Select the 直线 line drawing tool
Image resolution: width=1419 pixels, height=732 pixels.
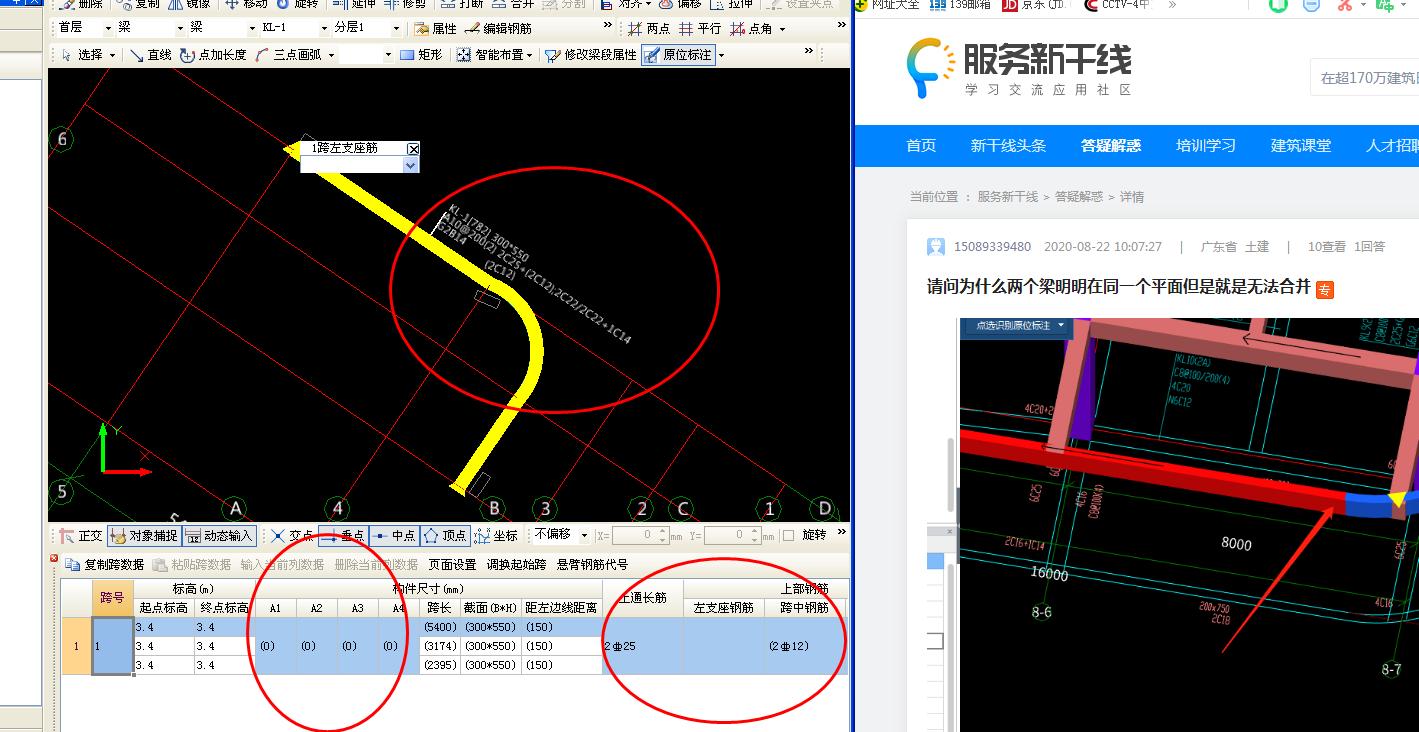click(x=151, y=55)
